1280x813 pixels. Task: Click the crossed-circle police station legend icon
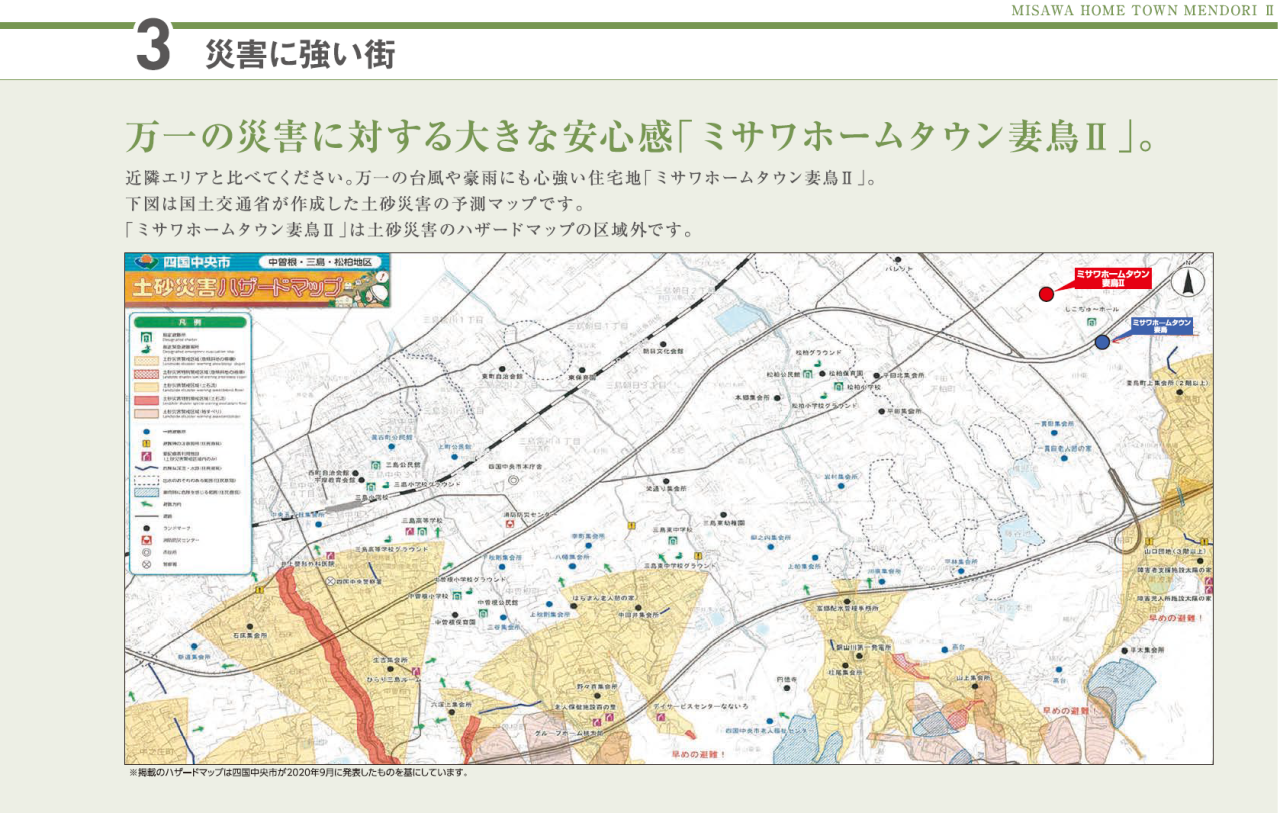coord(147,565)
